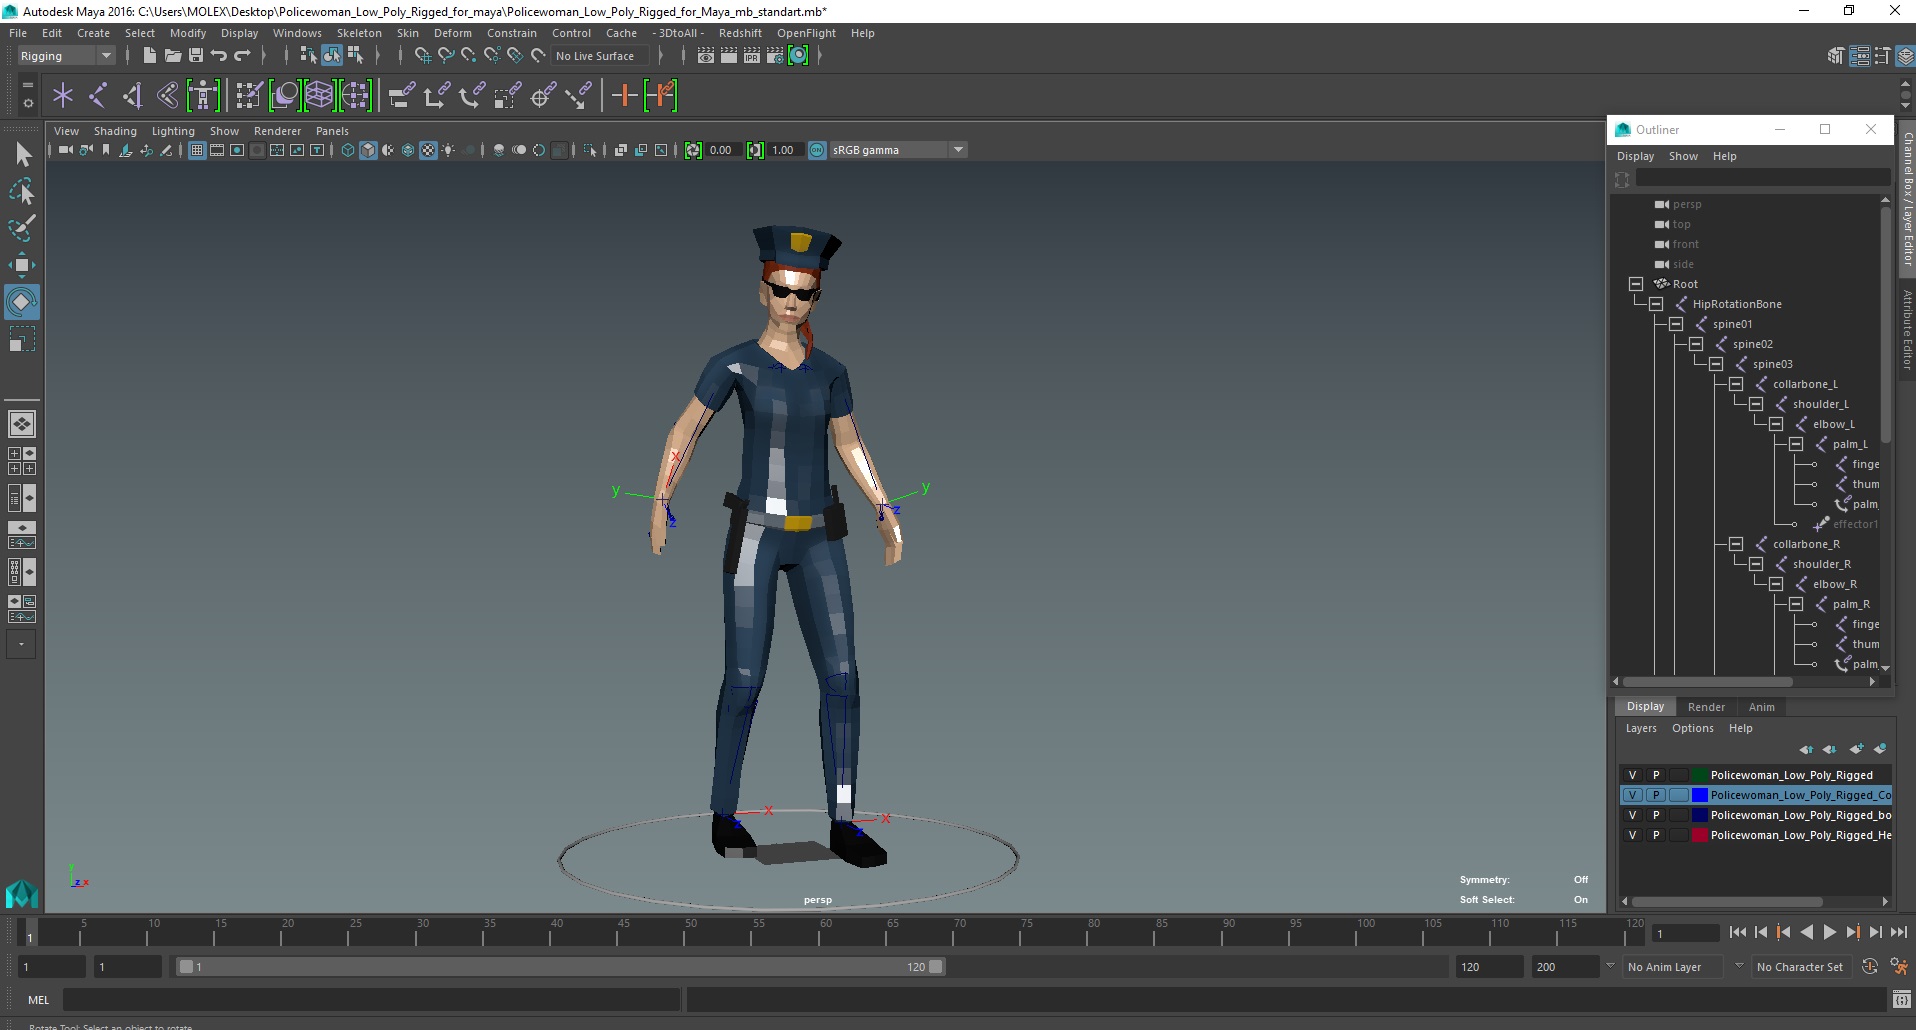
Task: Open the Layers menu in Layer Editor
Action: coord(1641,728)
